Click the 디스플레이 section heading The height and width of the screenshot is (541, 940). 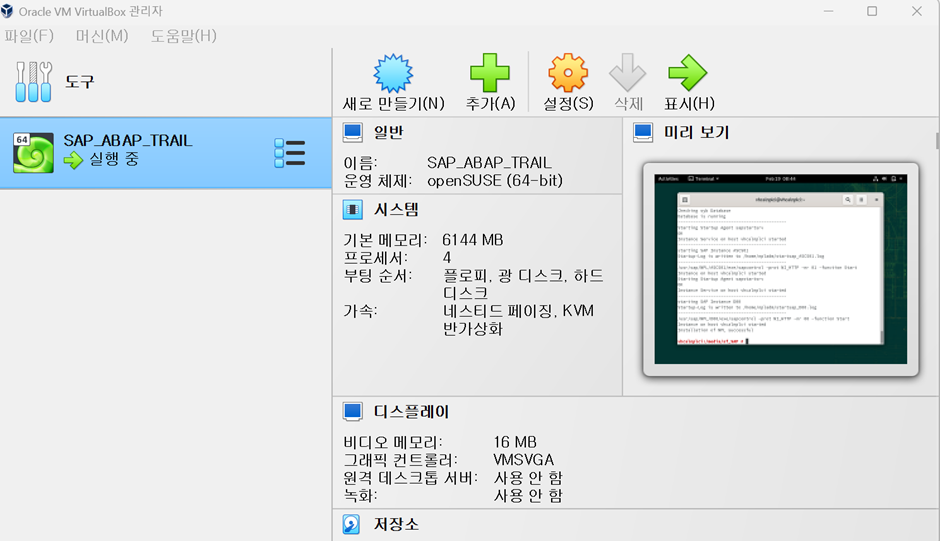[x=411, y=412]
